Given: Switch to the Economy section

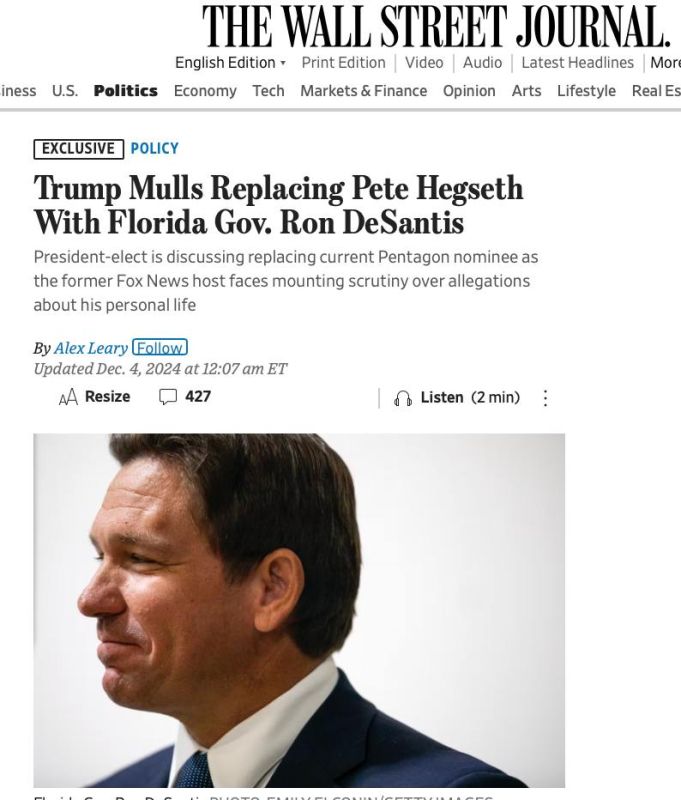Looking at the screenshot, I should 205,90.
